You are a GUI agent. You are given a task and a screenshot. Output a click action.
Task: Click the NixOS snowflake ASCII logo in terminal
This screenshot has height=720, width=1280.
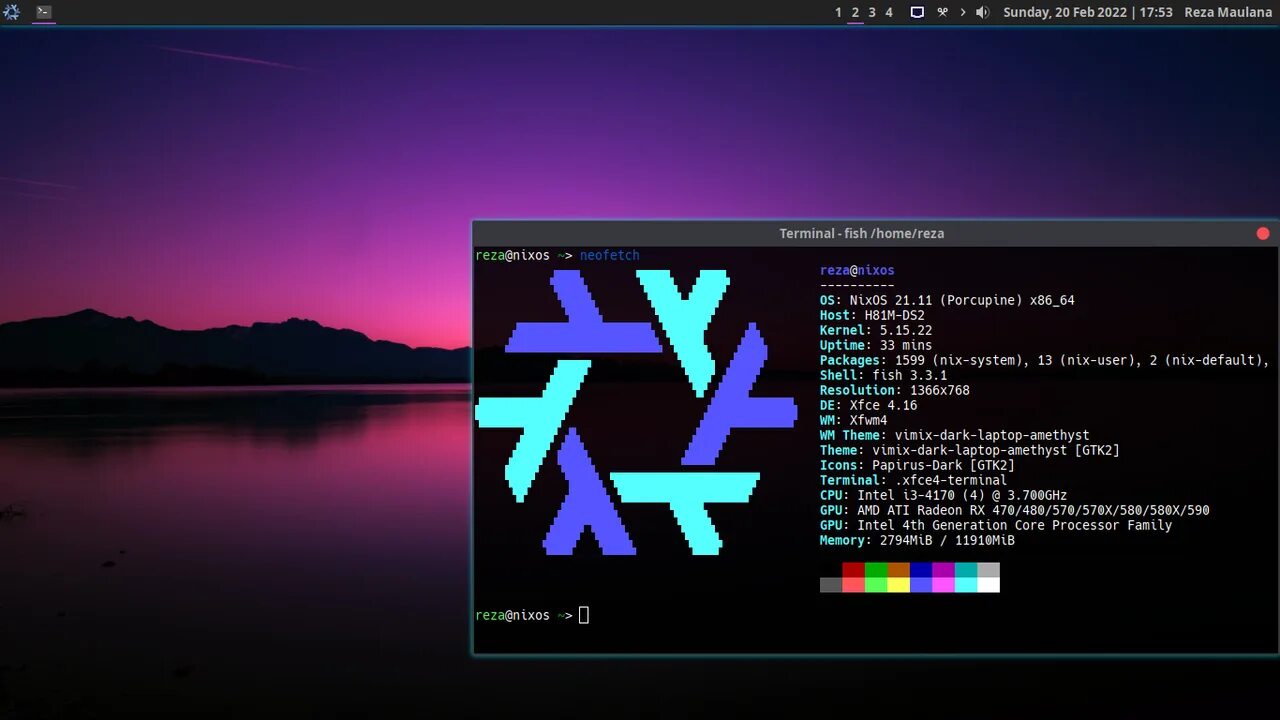tap(636, 412)
